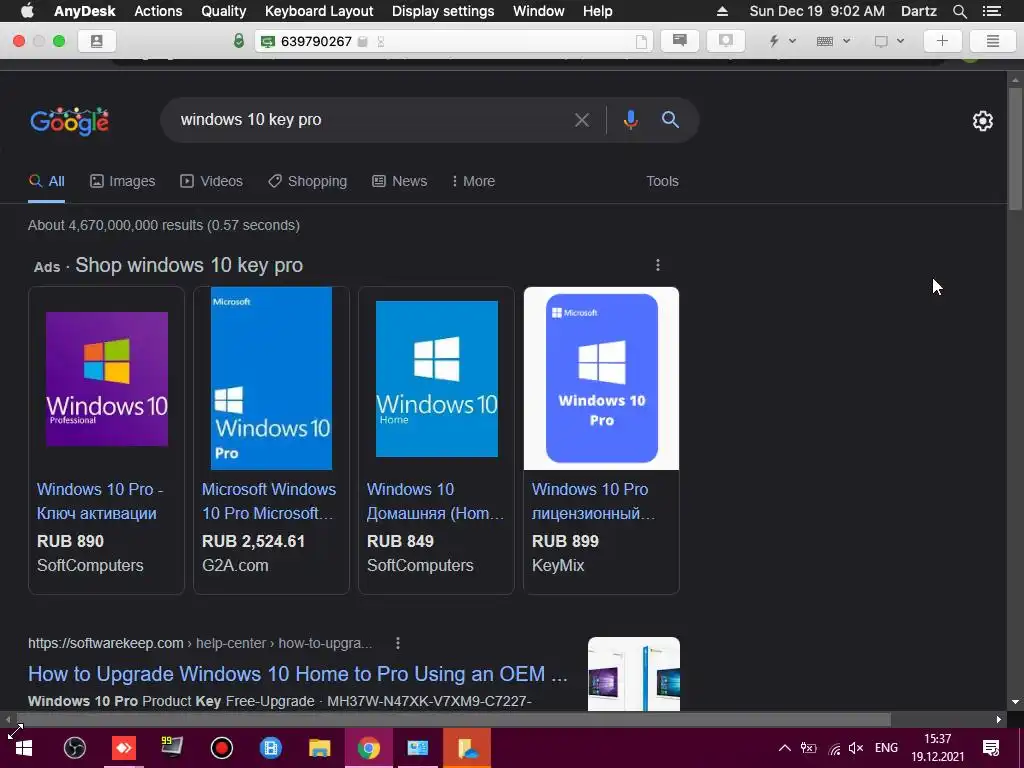The height and width of the screenshot is (768, 1024).
Task: Open the KeyMix Windows 10 Pro product image
Action: pos(601,378)
